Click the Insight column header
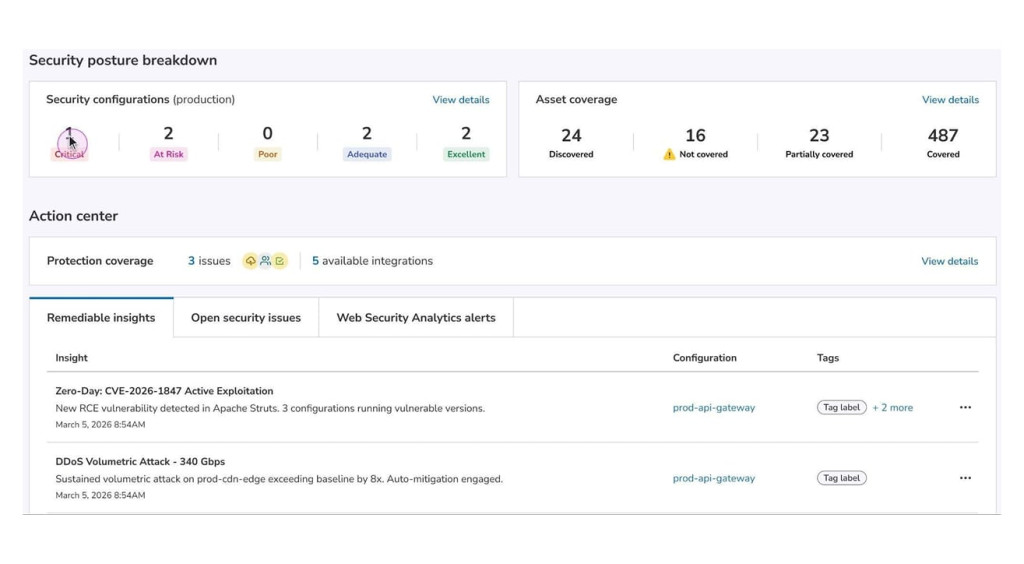This screenshot has height=564, width=1024. coord(71,358)
